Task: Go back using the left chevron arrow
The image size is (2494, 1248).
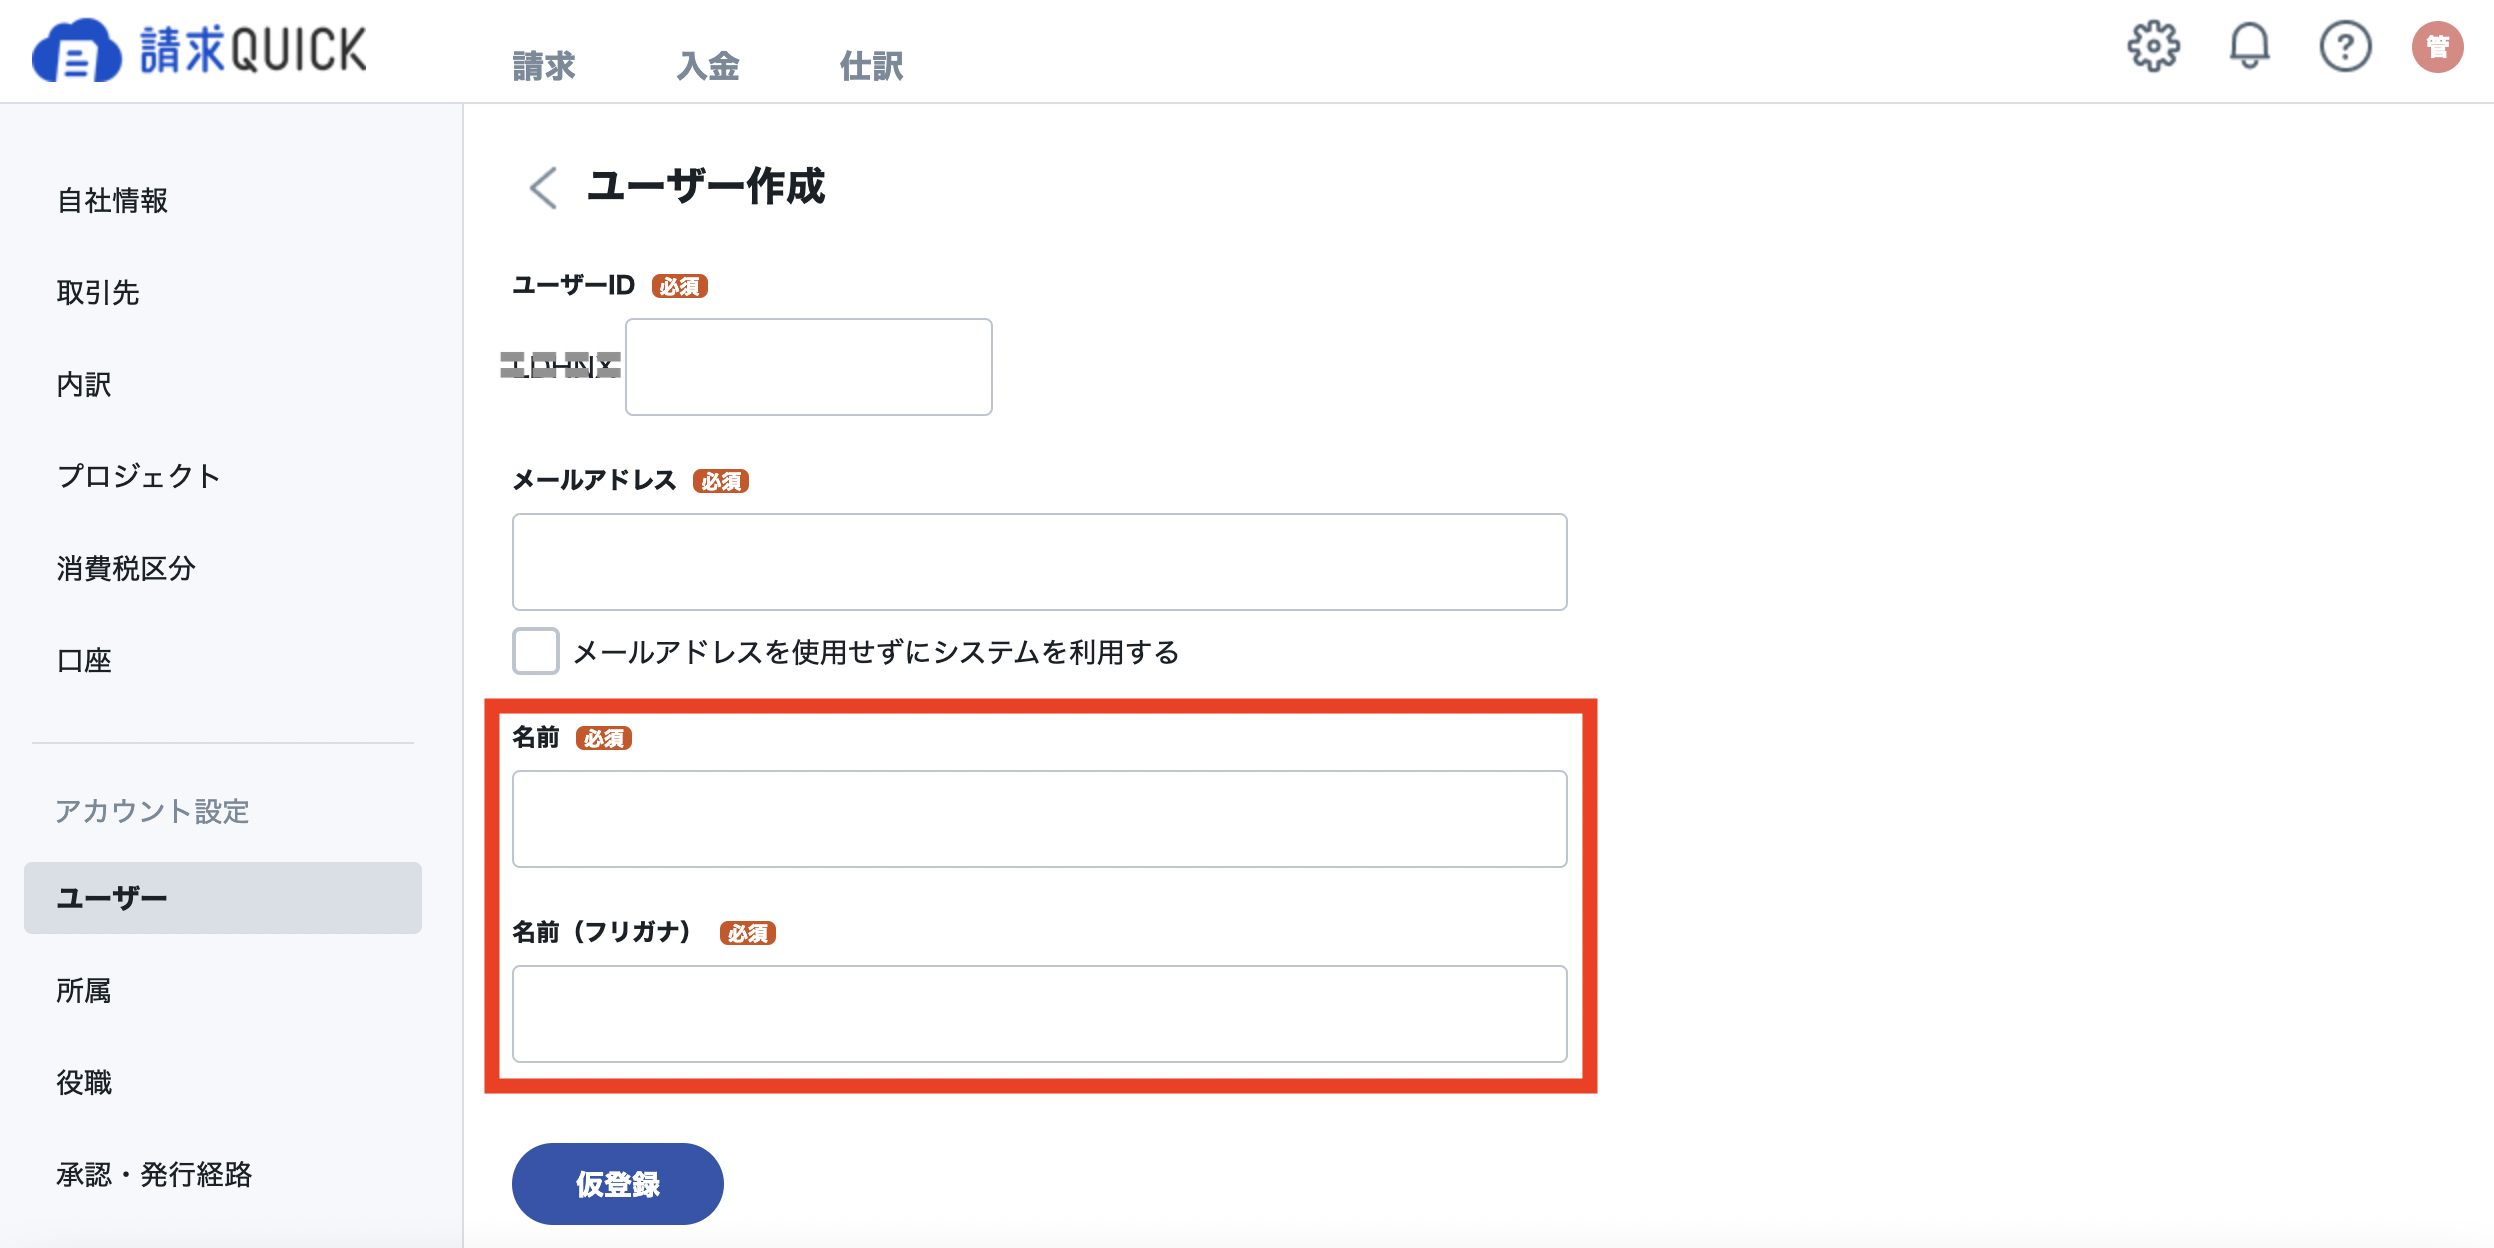Action: coord(543,187)
